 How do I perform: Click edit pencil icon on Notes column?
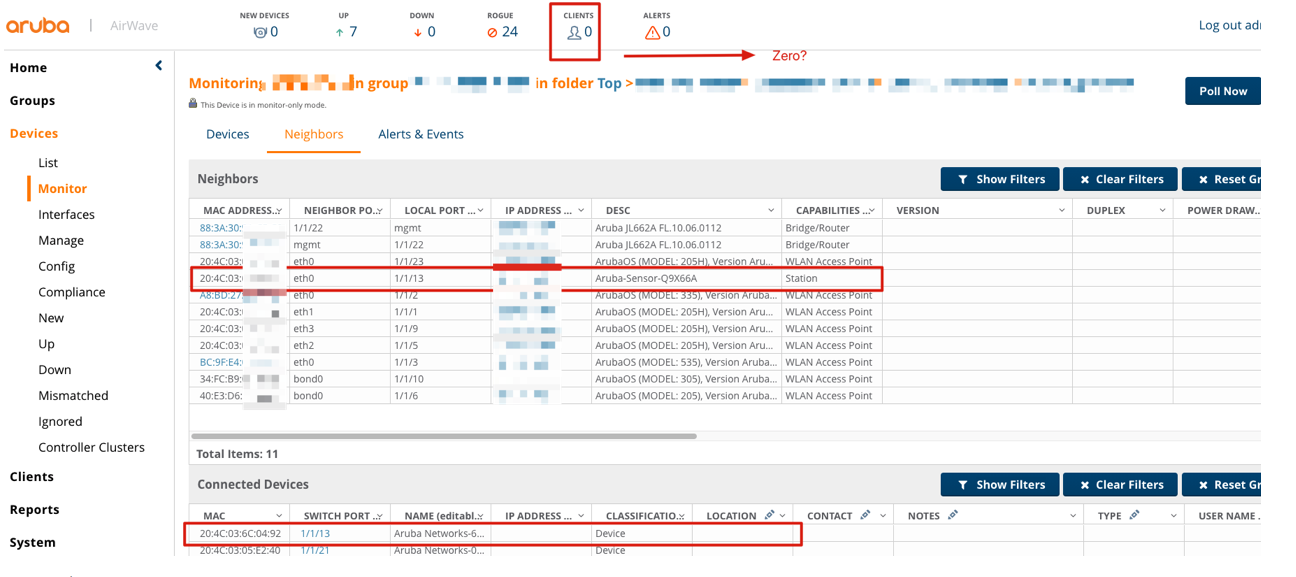952,515
